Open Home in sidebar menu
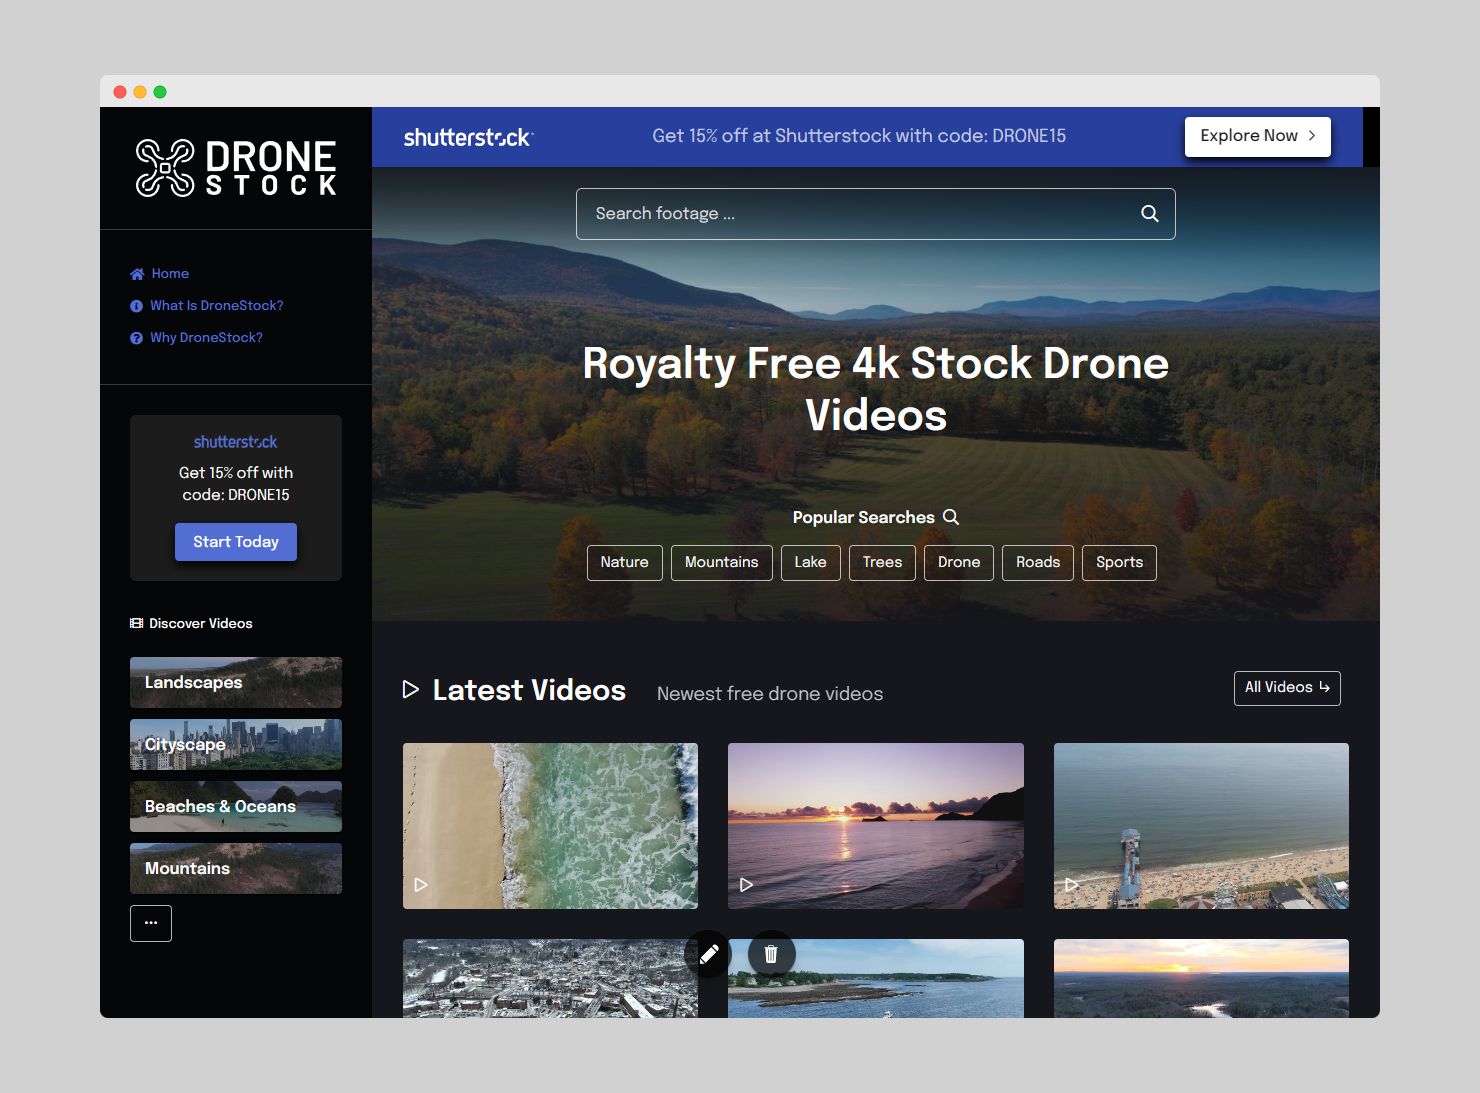The image size is (1480, 1093). click(169, 274)
